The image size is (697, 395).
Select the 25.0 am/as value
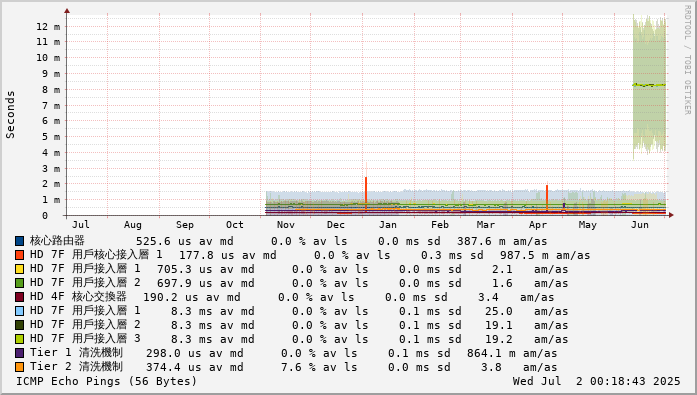[526, 311]
